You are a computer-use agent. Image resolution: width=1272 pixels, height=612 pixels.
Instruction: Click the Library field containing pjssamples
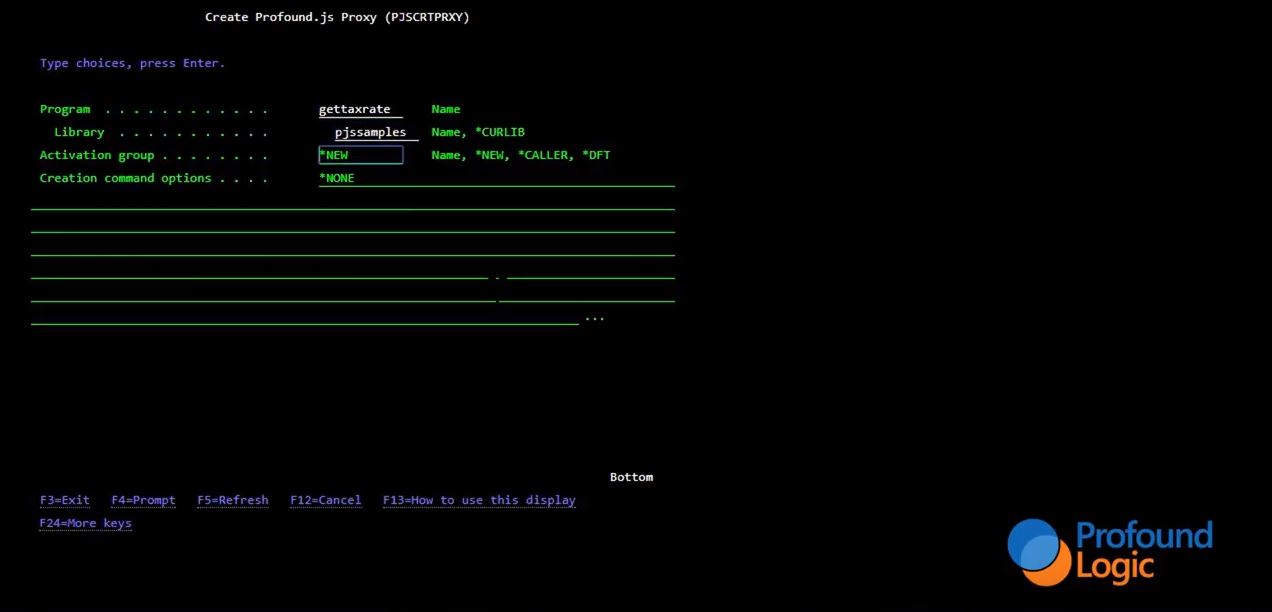point(376,132)
